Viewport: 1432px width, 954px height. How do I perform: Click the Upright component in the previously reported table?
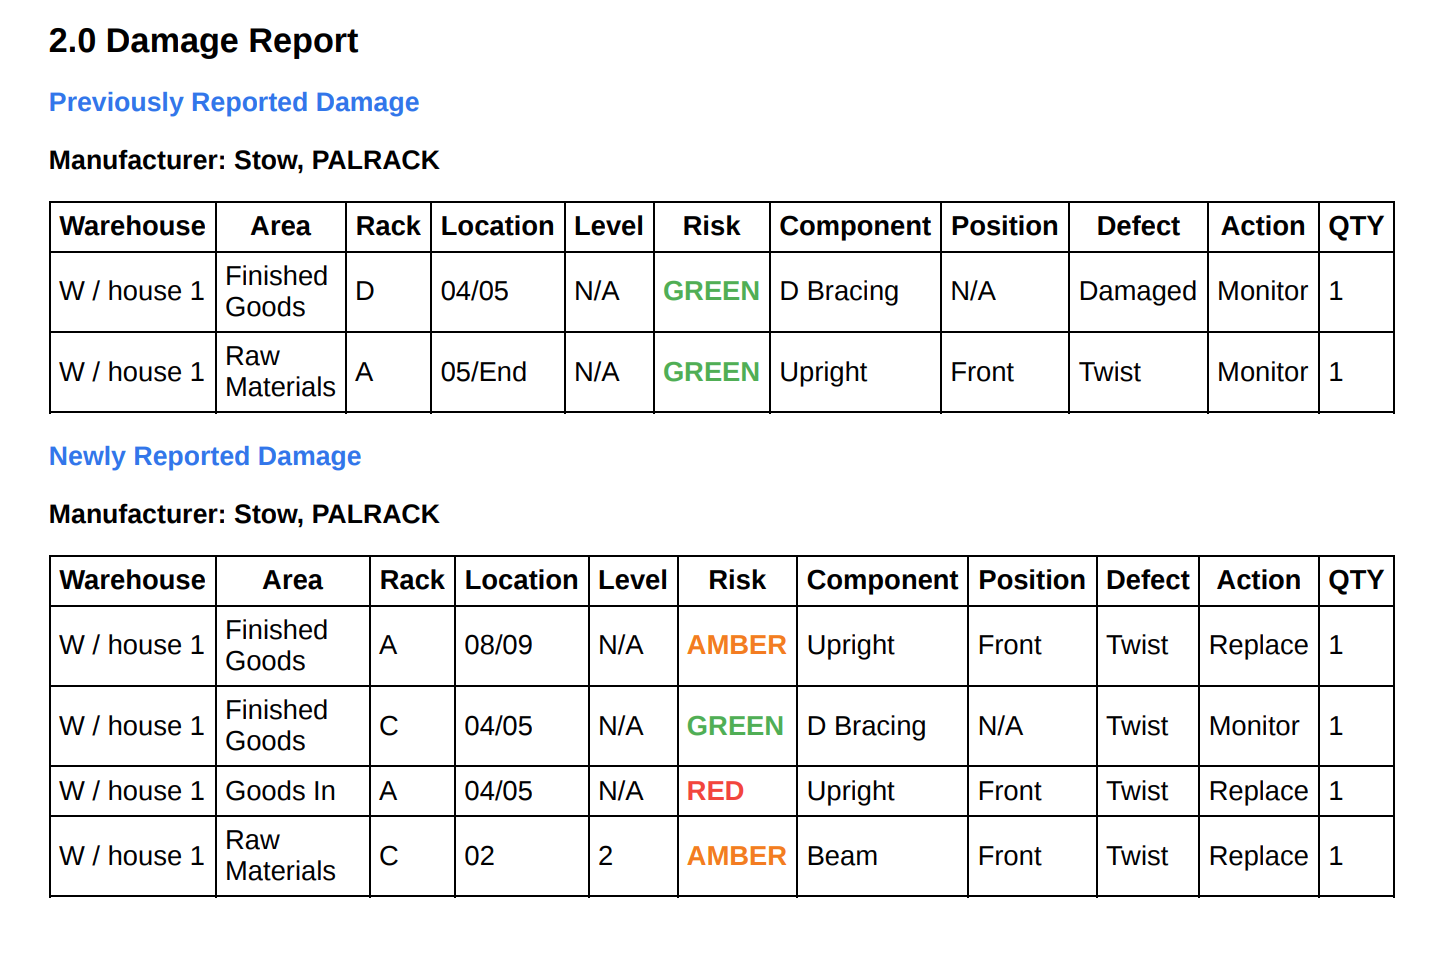click(823, 372)
